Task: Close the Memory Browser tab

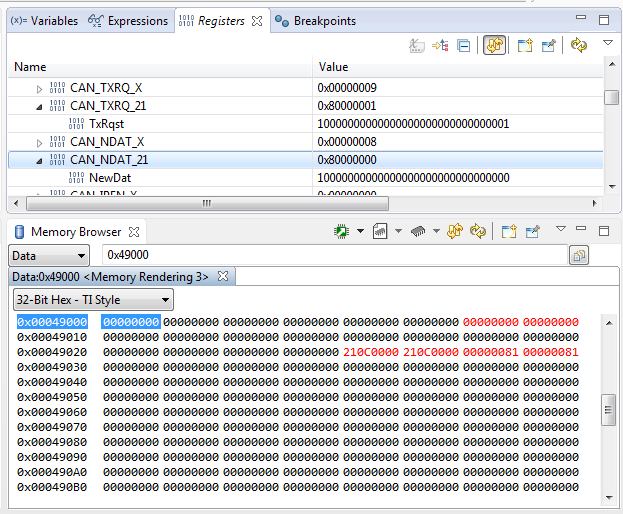Action: [x=134, y=232]
